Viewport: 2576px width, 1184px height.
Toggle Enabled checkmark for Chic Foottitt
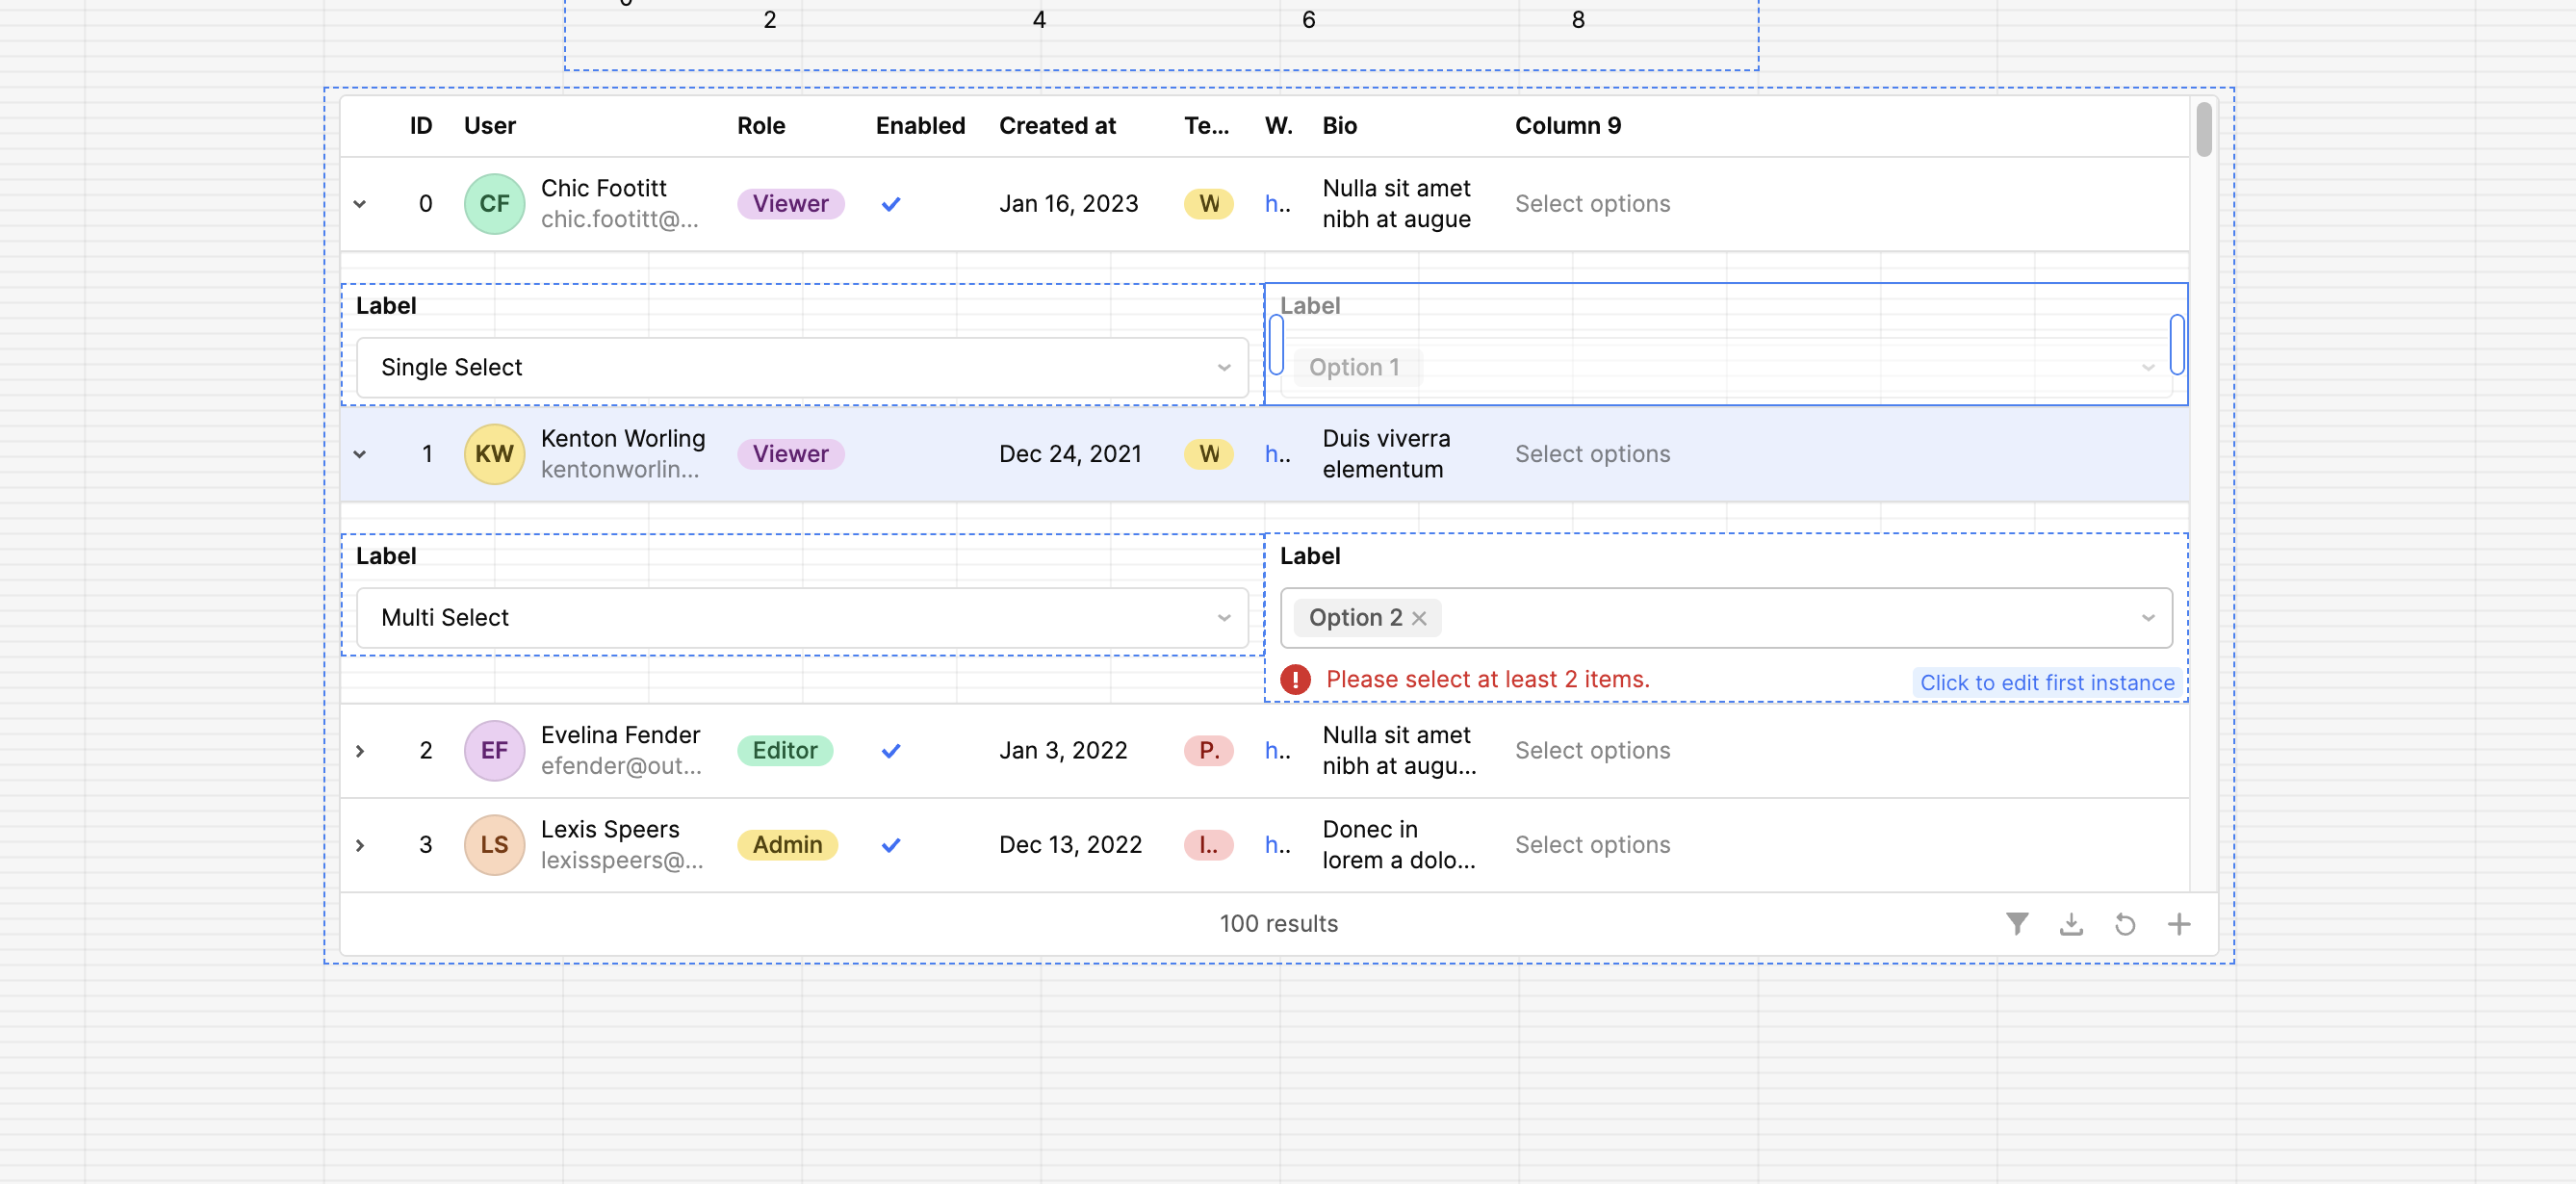[890, 203]
